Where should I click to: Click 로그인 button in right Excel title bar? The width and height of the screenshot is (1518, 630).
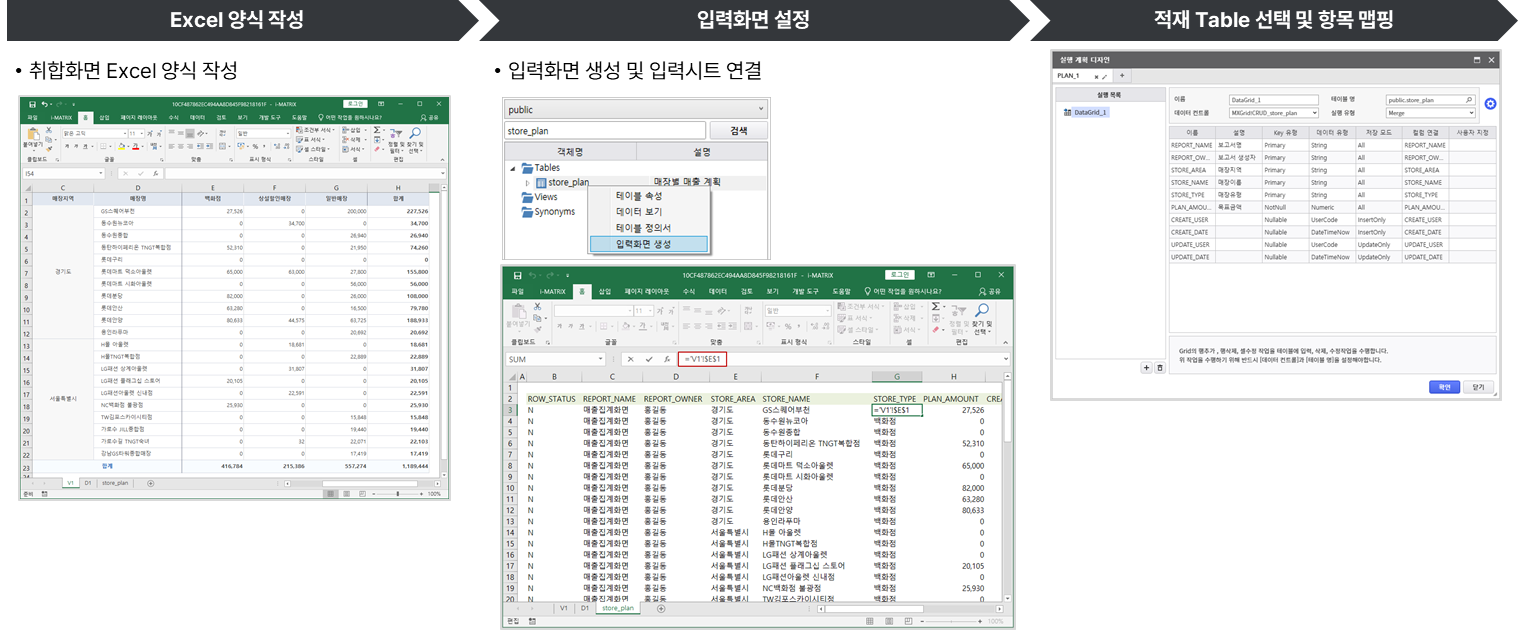click(x=899, y=275)
